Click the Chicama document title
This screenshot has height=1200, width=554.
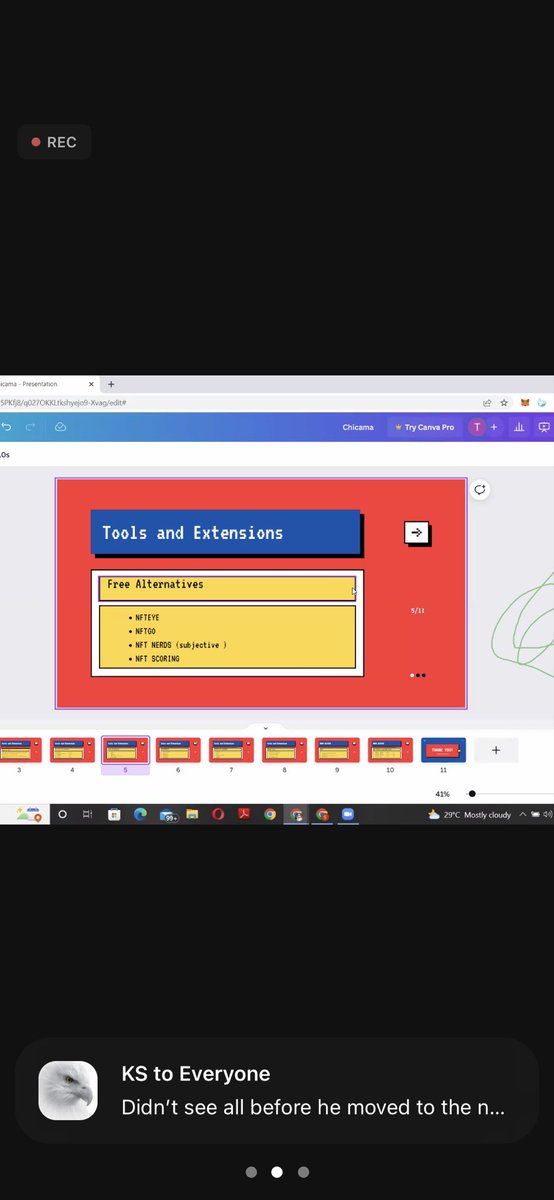358,427
